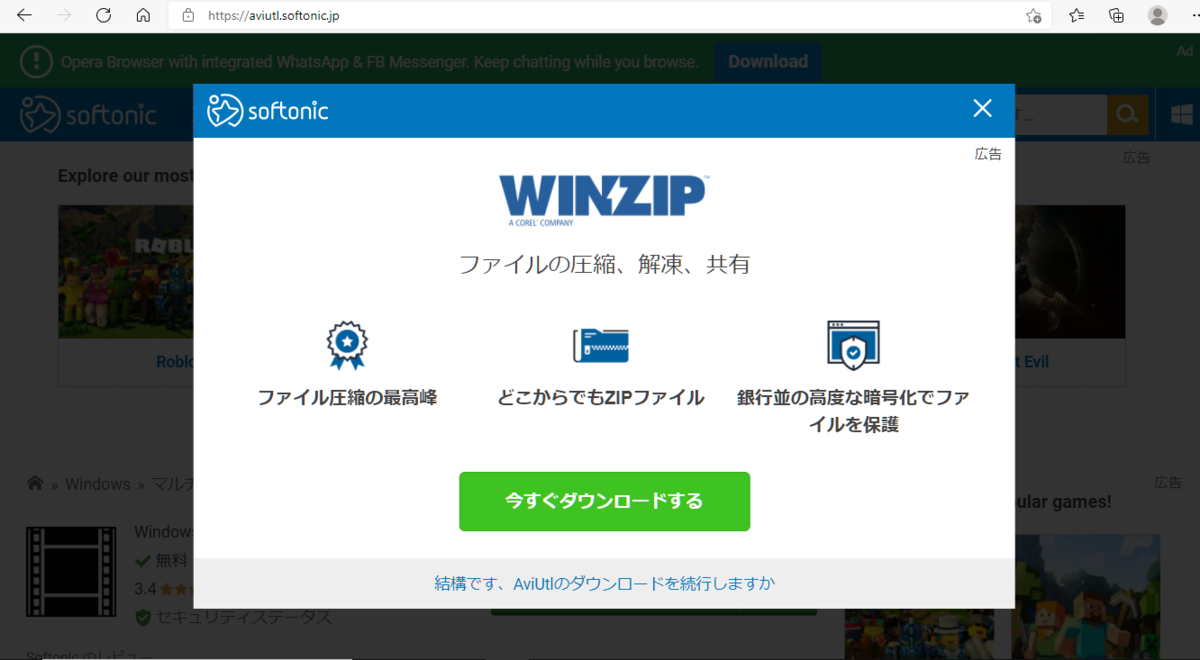The width and height of the screenshot is (1200, 660).
Task: Click Softonic logo in popup header
Action: 268,110
